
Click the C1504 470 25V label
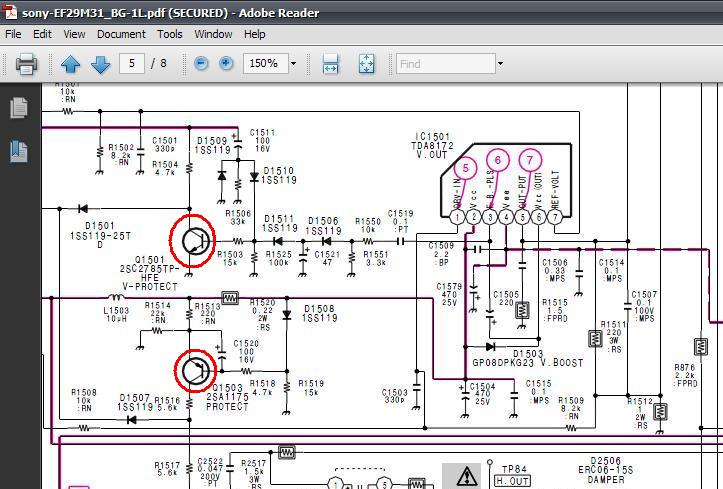(482, 394)
